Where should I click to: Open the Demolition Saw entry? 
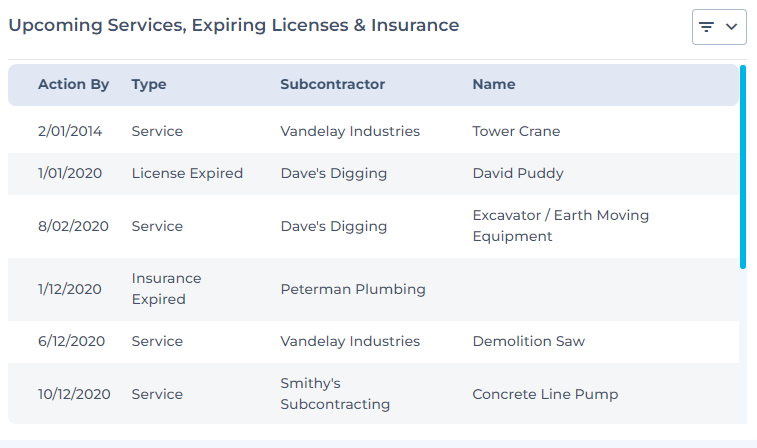(x=529, y=341)
